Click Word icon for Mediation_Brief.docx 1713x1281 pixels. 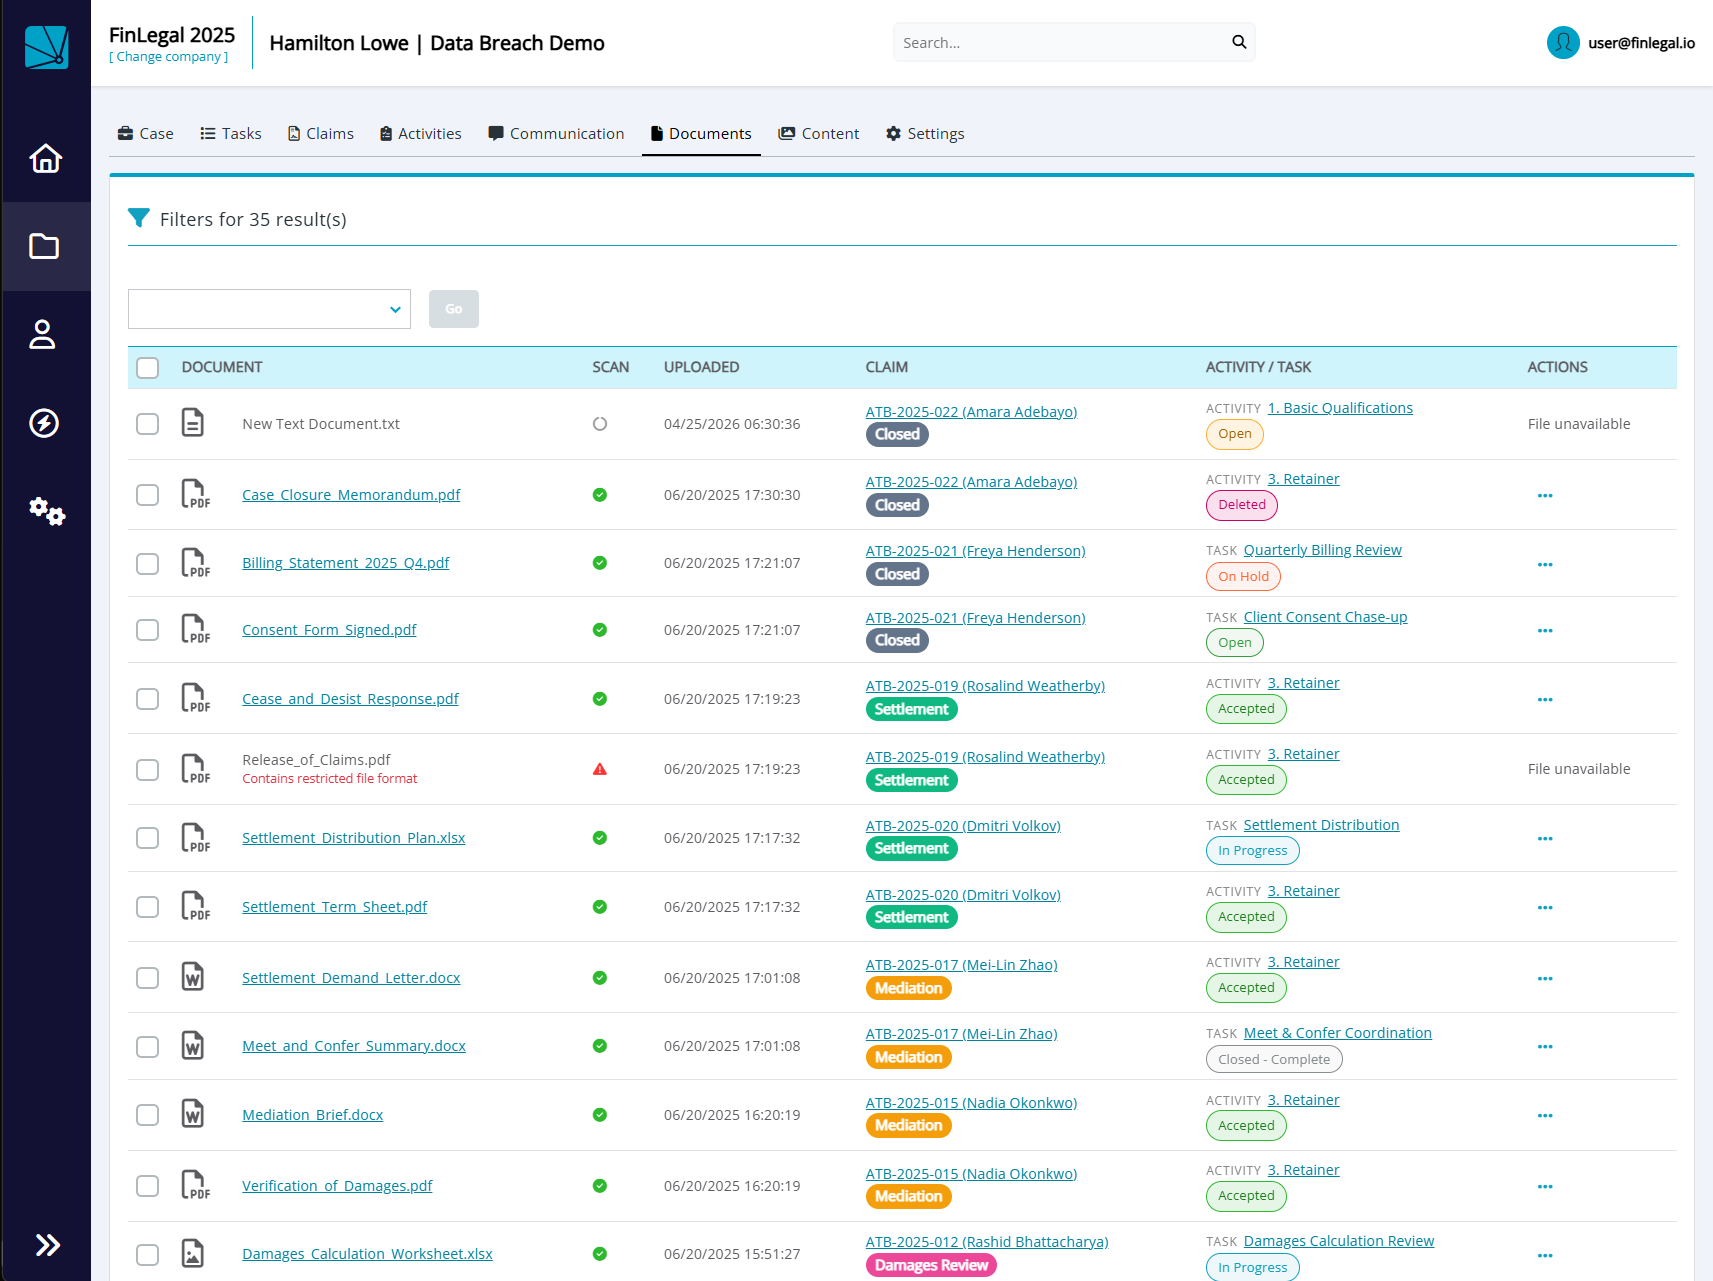coord(193,1114)
